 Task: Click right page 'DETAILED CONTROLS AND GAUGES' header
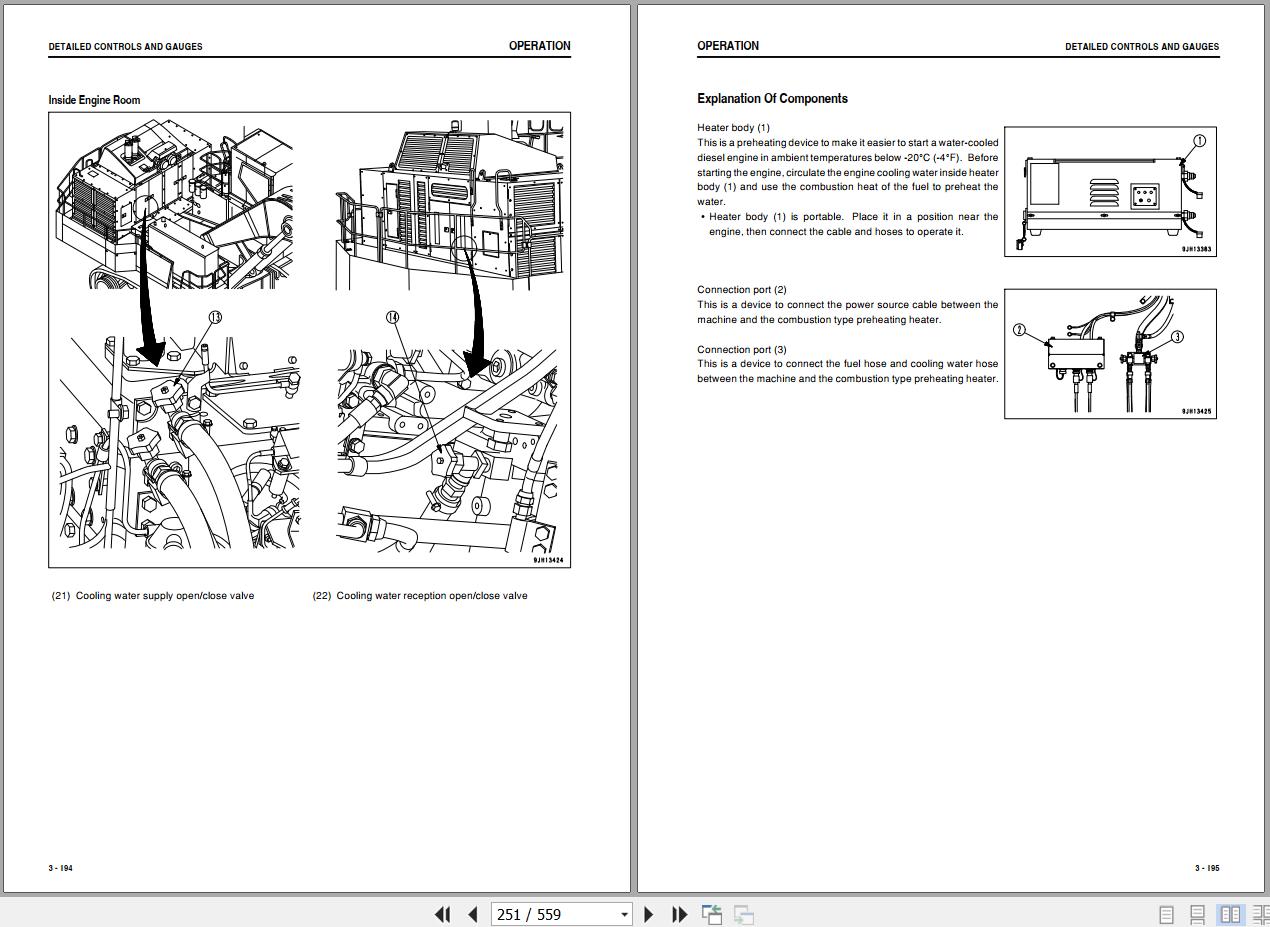coord(1142,47)
